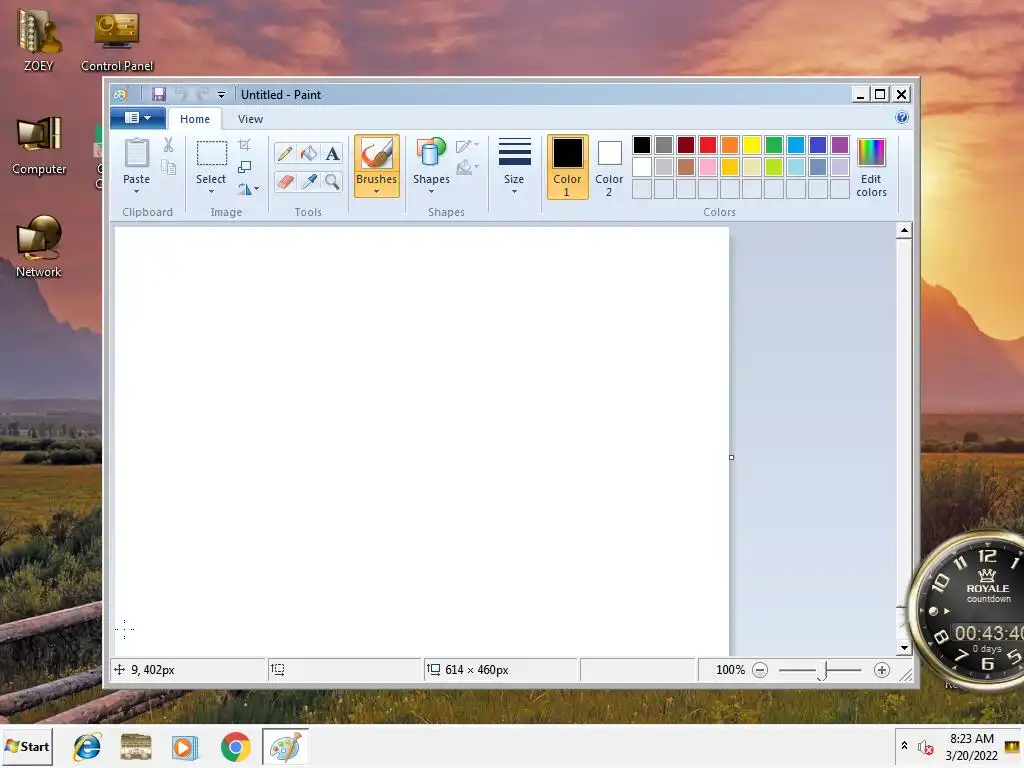Open Internet Explorer from taskbar
The height and width of the screenshot is (768, 1024).
click(x=87, y=746)
